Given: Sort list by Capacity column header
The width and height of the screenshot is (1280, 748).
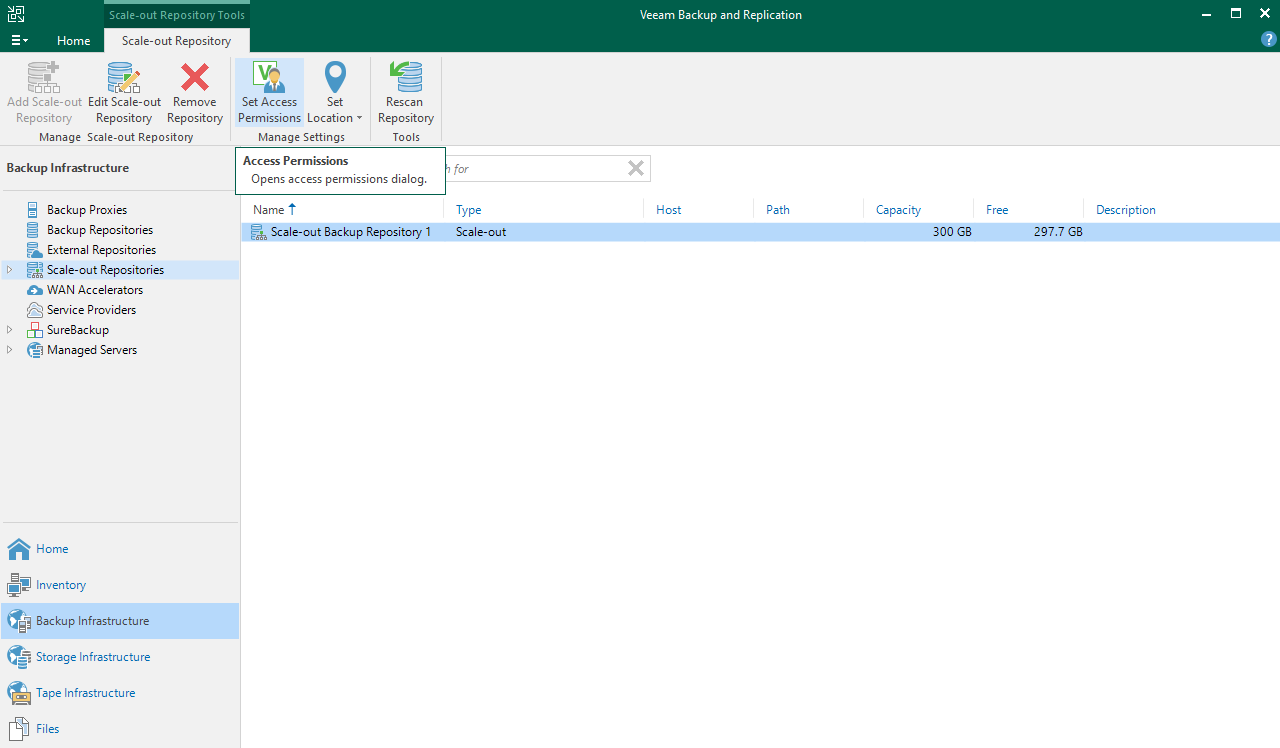Looking at the screenshot, I should click(898, 210).
